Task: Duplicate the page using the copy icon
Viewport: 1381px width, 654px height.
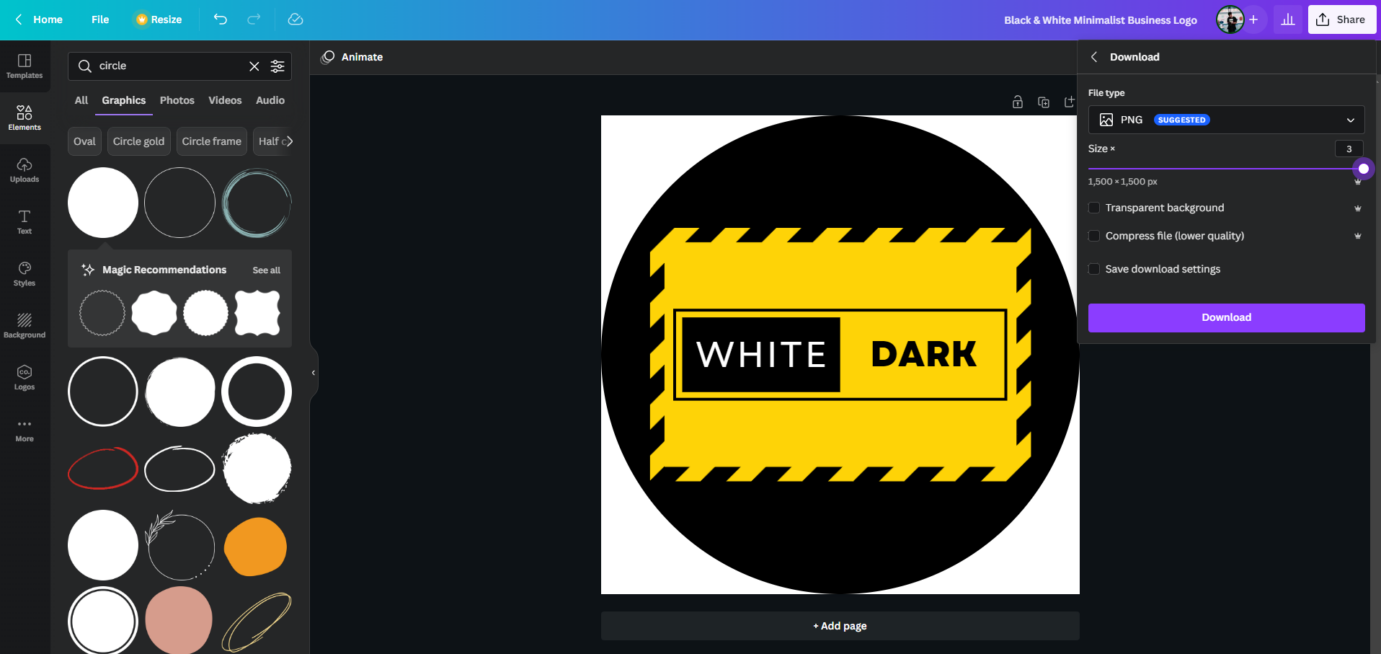Action: point(1043,102)
